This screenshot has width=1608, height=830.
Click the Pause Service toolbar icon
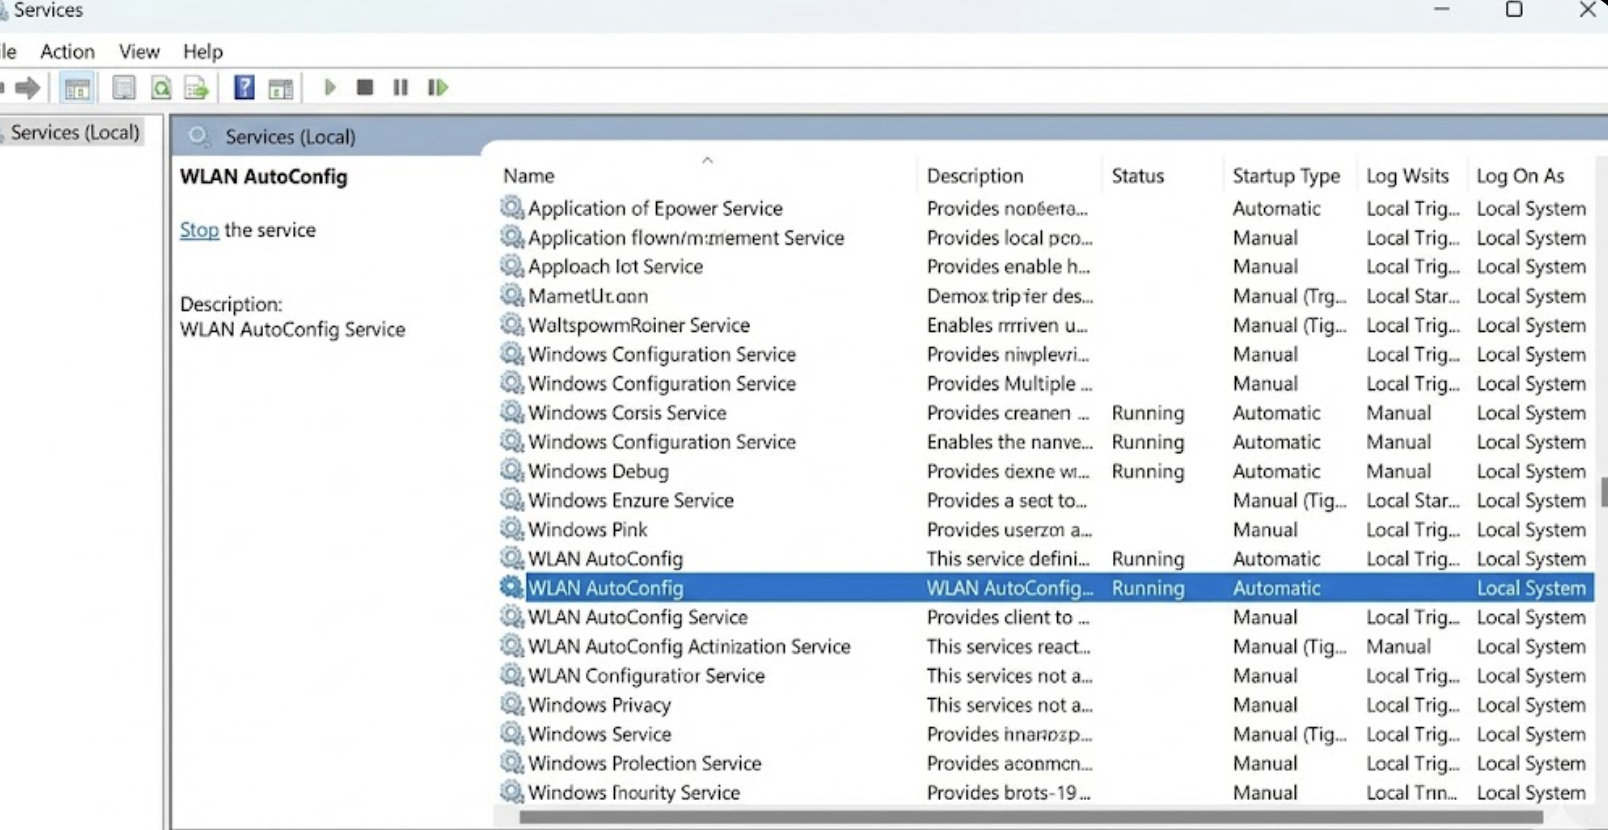401,88
